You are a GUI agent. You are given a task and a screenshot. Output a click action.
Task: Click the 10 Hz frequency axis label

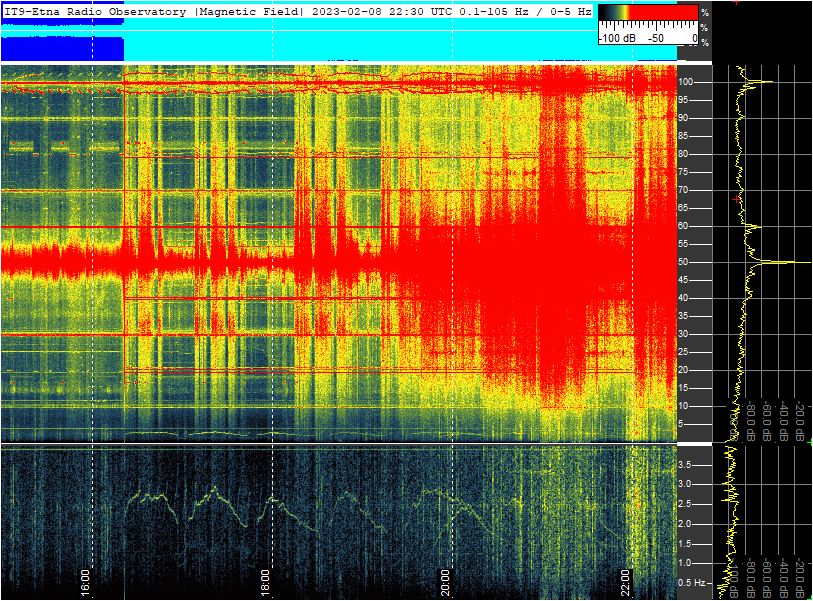pos(686,406)
